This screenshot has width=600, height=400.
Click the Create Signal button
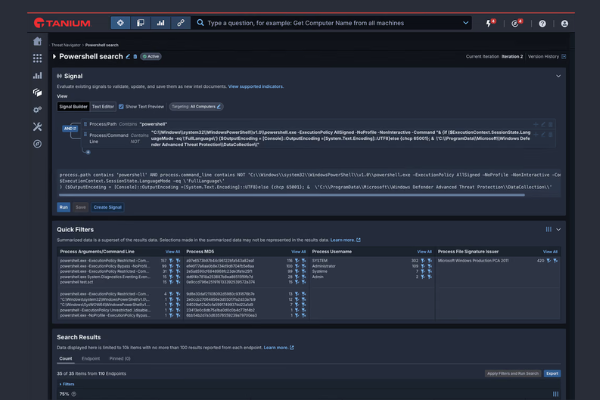click(x=108, y=207)
